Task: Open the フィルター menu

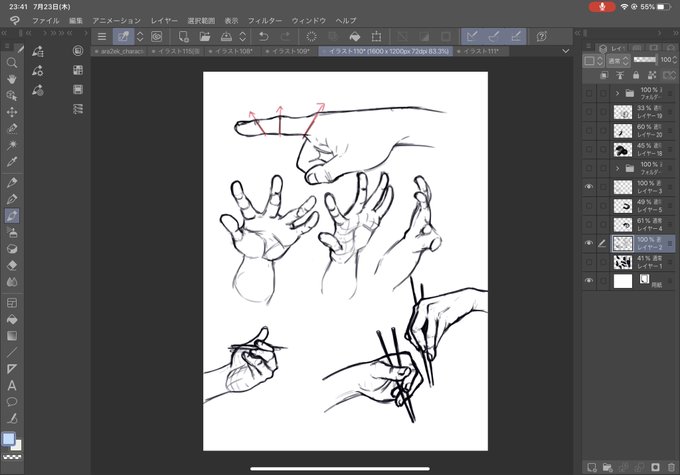Action: (265, 20)
